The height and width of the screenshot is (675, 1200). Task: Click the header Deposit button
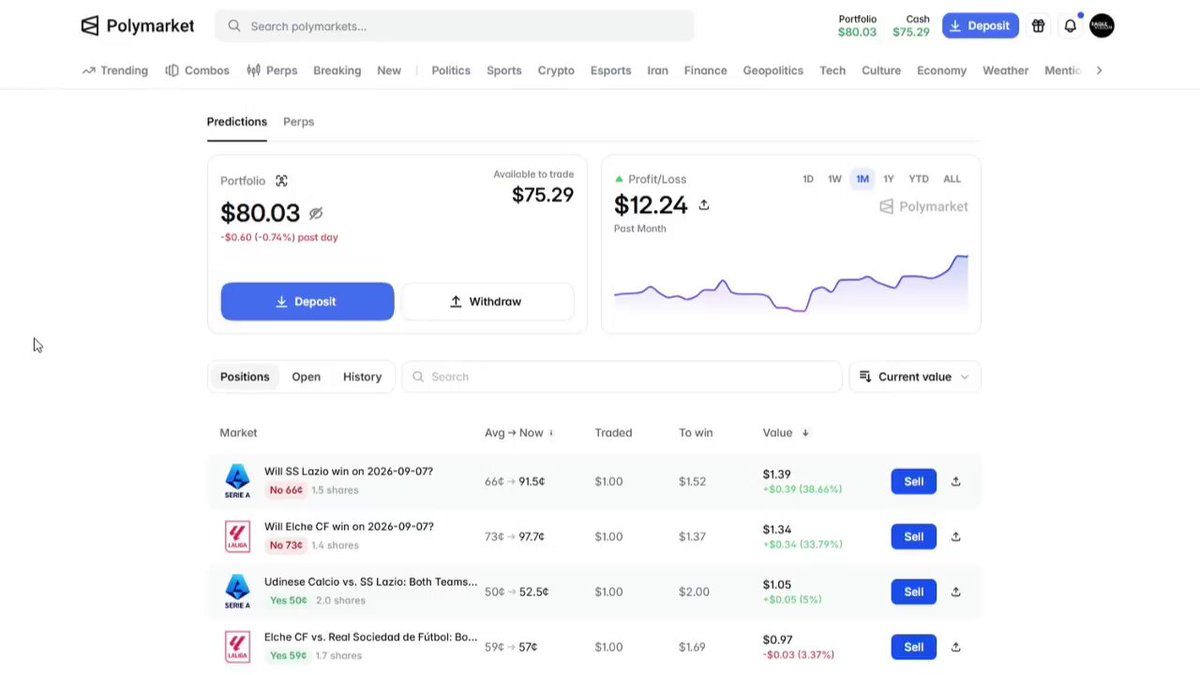coord(980,26)
